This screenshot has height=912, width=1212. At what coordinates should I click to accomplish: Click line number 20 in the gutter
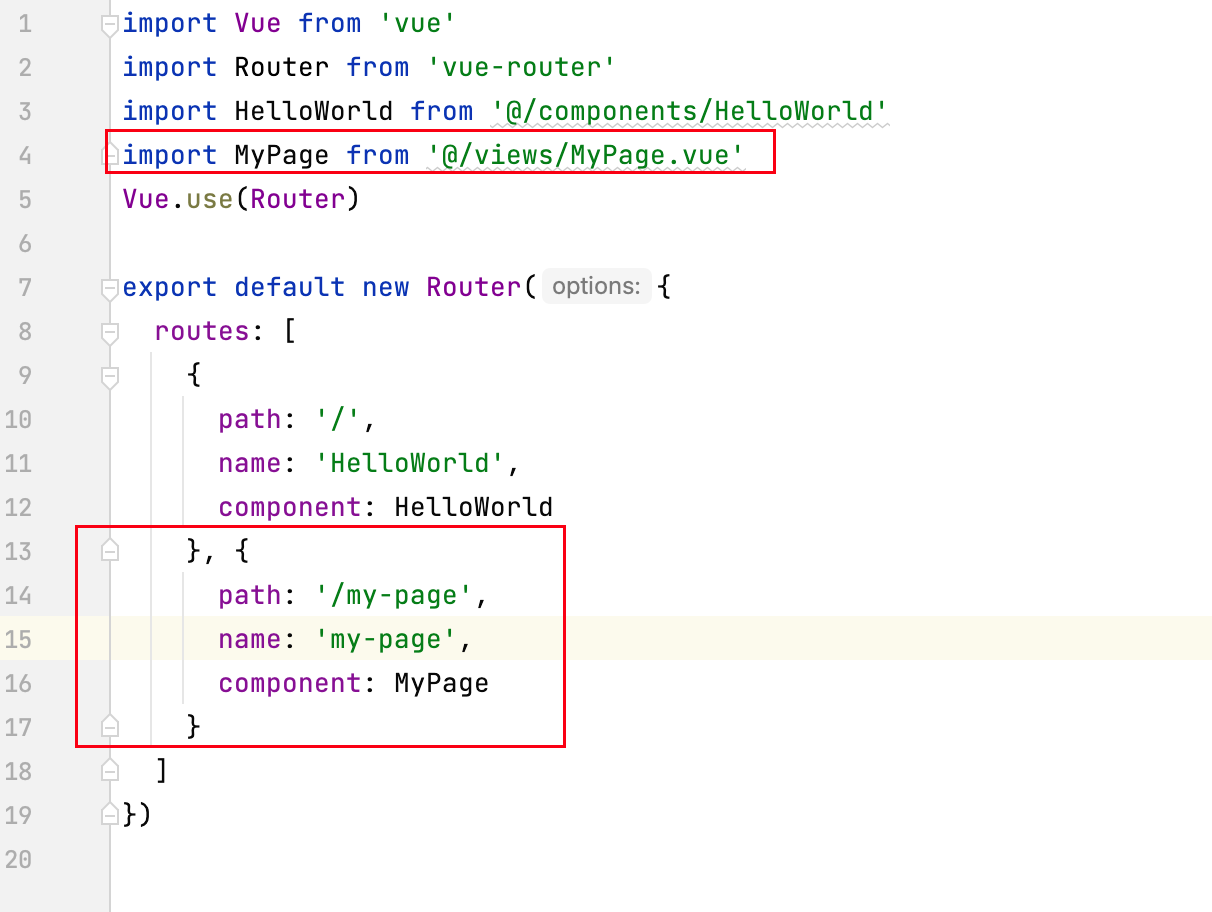pyautogui.click(x=18, y=859)
